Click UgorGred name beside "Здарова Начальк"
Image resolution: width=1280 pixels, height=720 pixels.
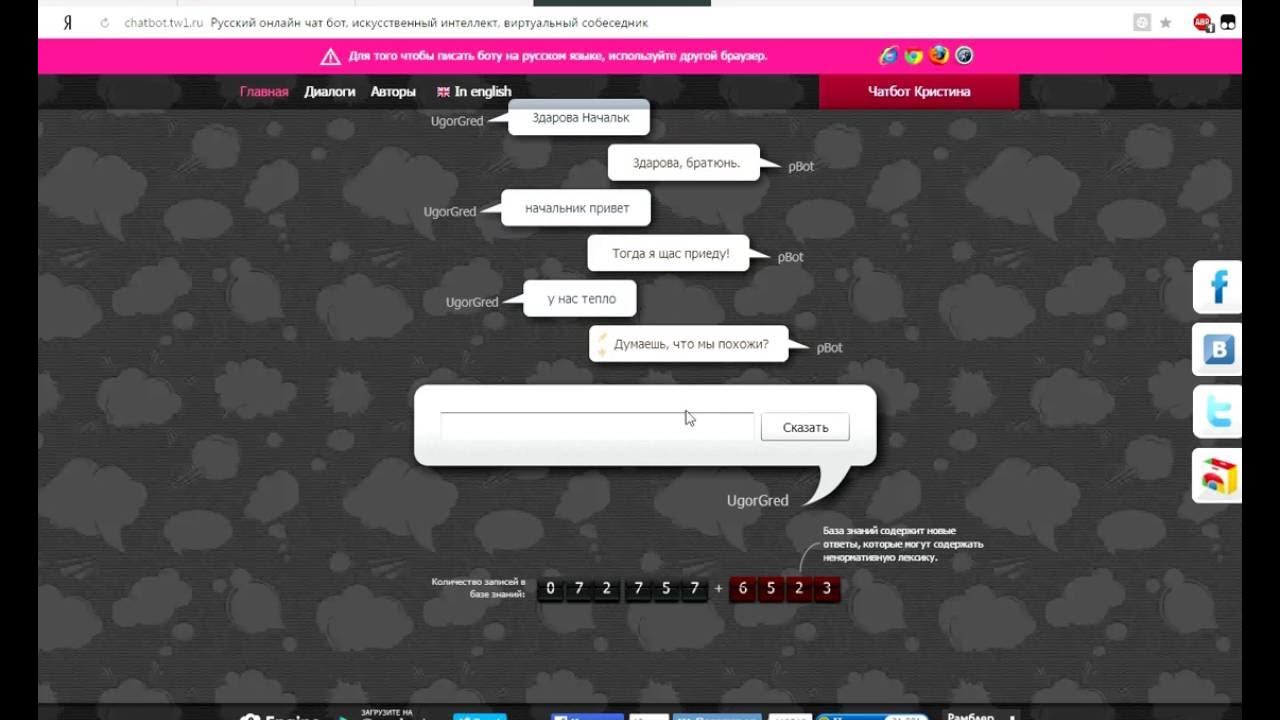point(457,121)
